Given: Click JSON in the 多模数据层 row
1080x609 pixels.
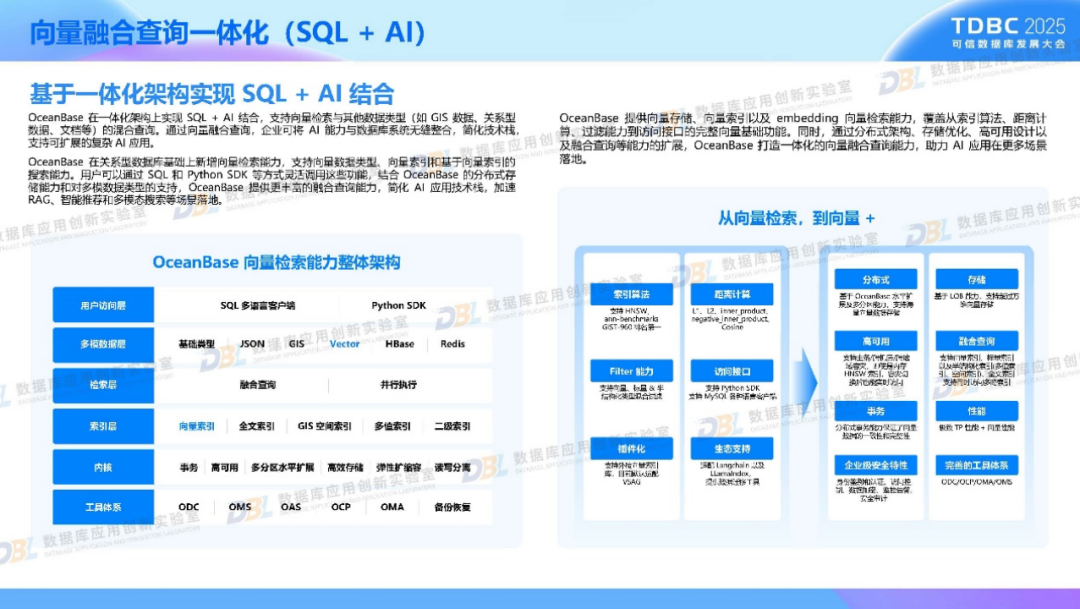Looking at the screenshot, I should [252, 344].
